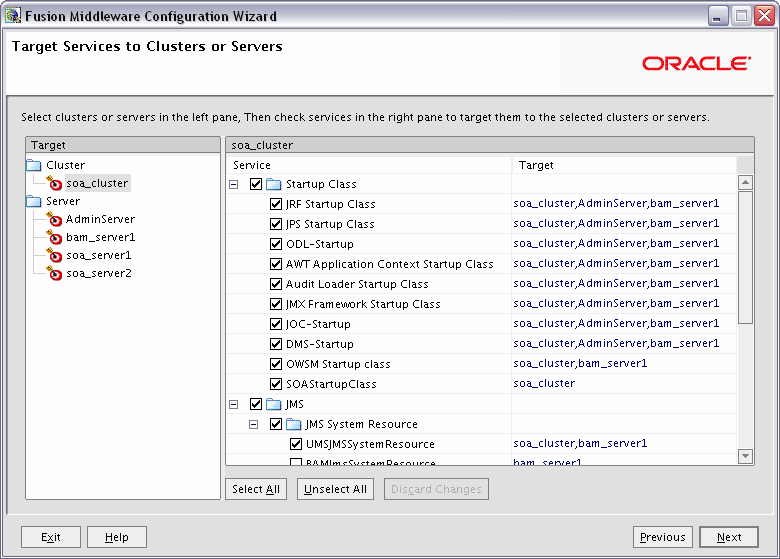The height and width of the screenshot is (559, 780).
Task: Click target text for SOAStartupClass row
Action: pyautogui.click(x=544, y=383)
